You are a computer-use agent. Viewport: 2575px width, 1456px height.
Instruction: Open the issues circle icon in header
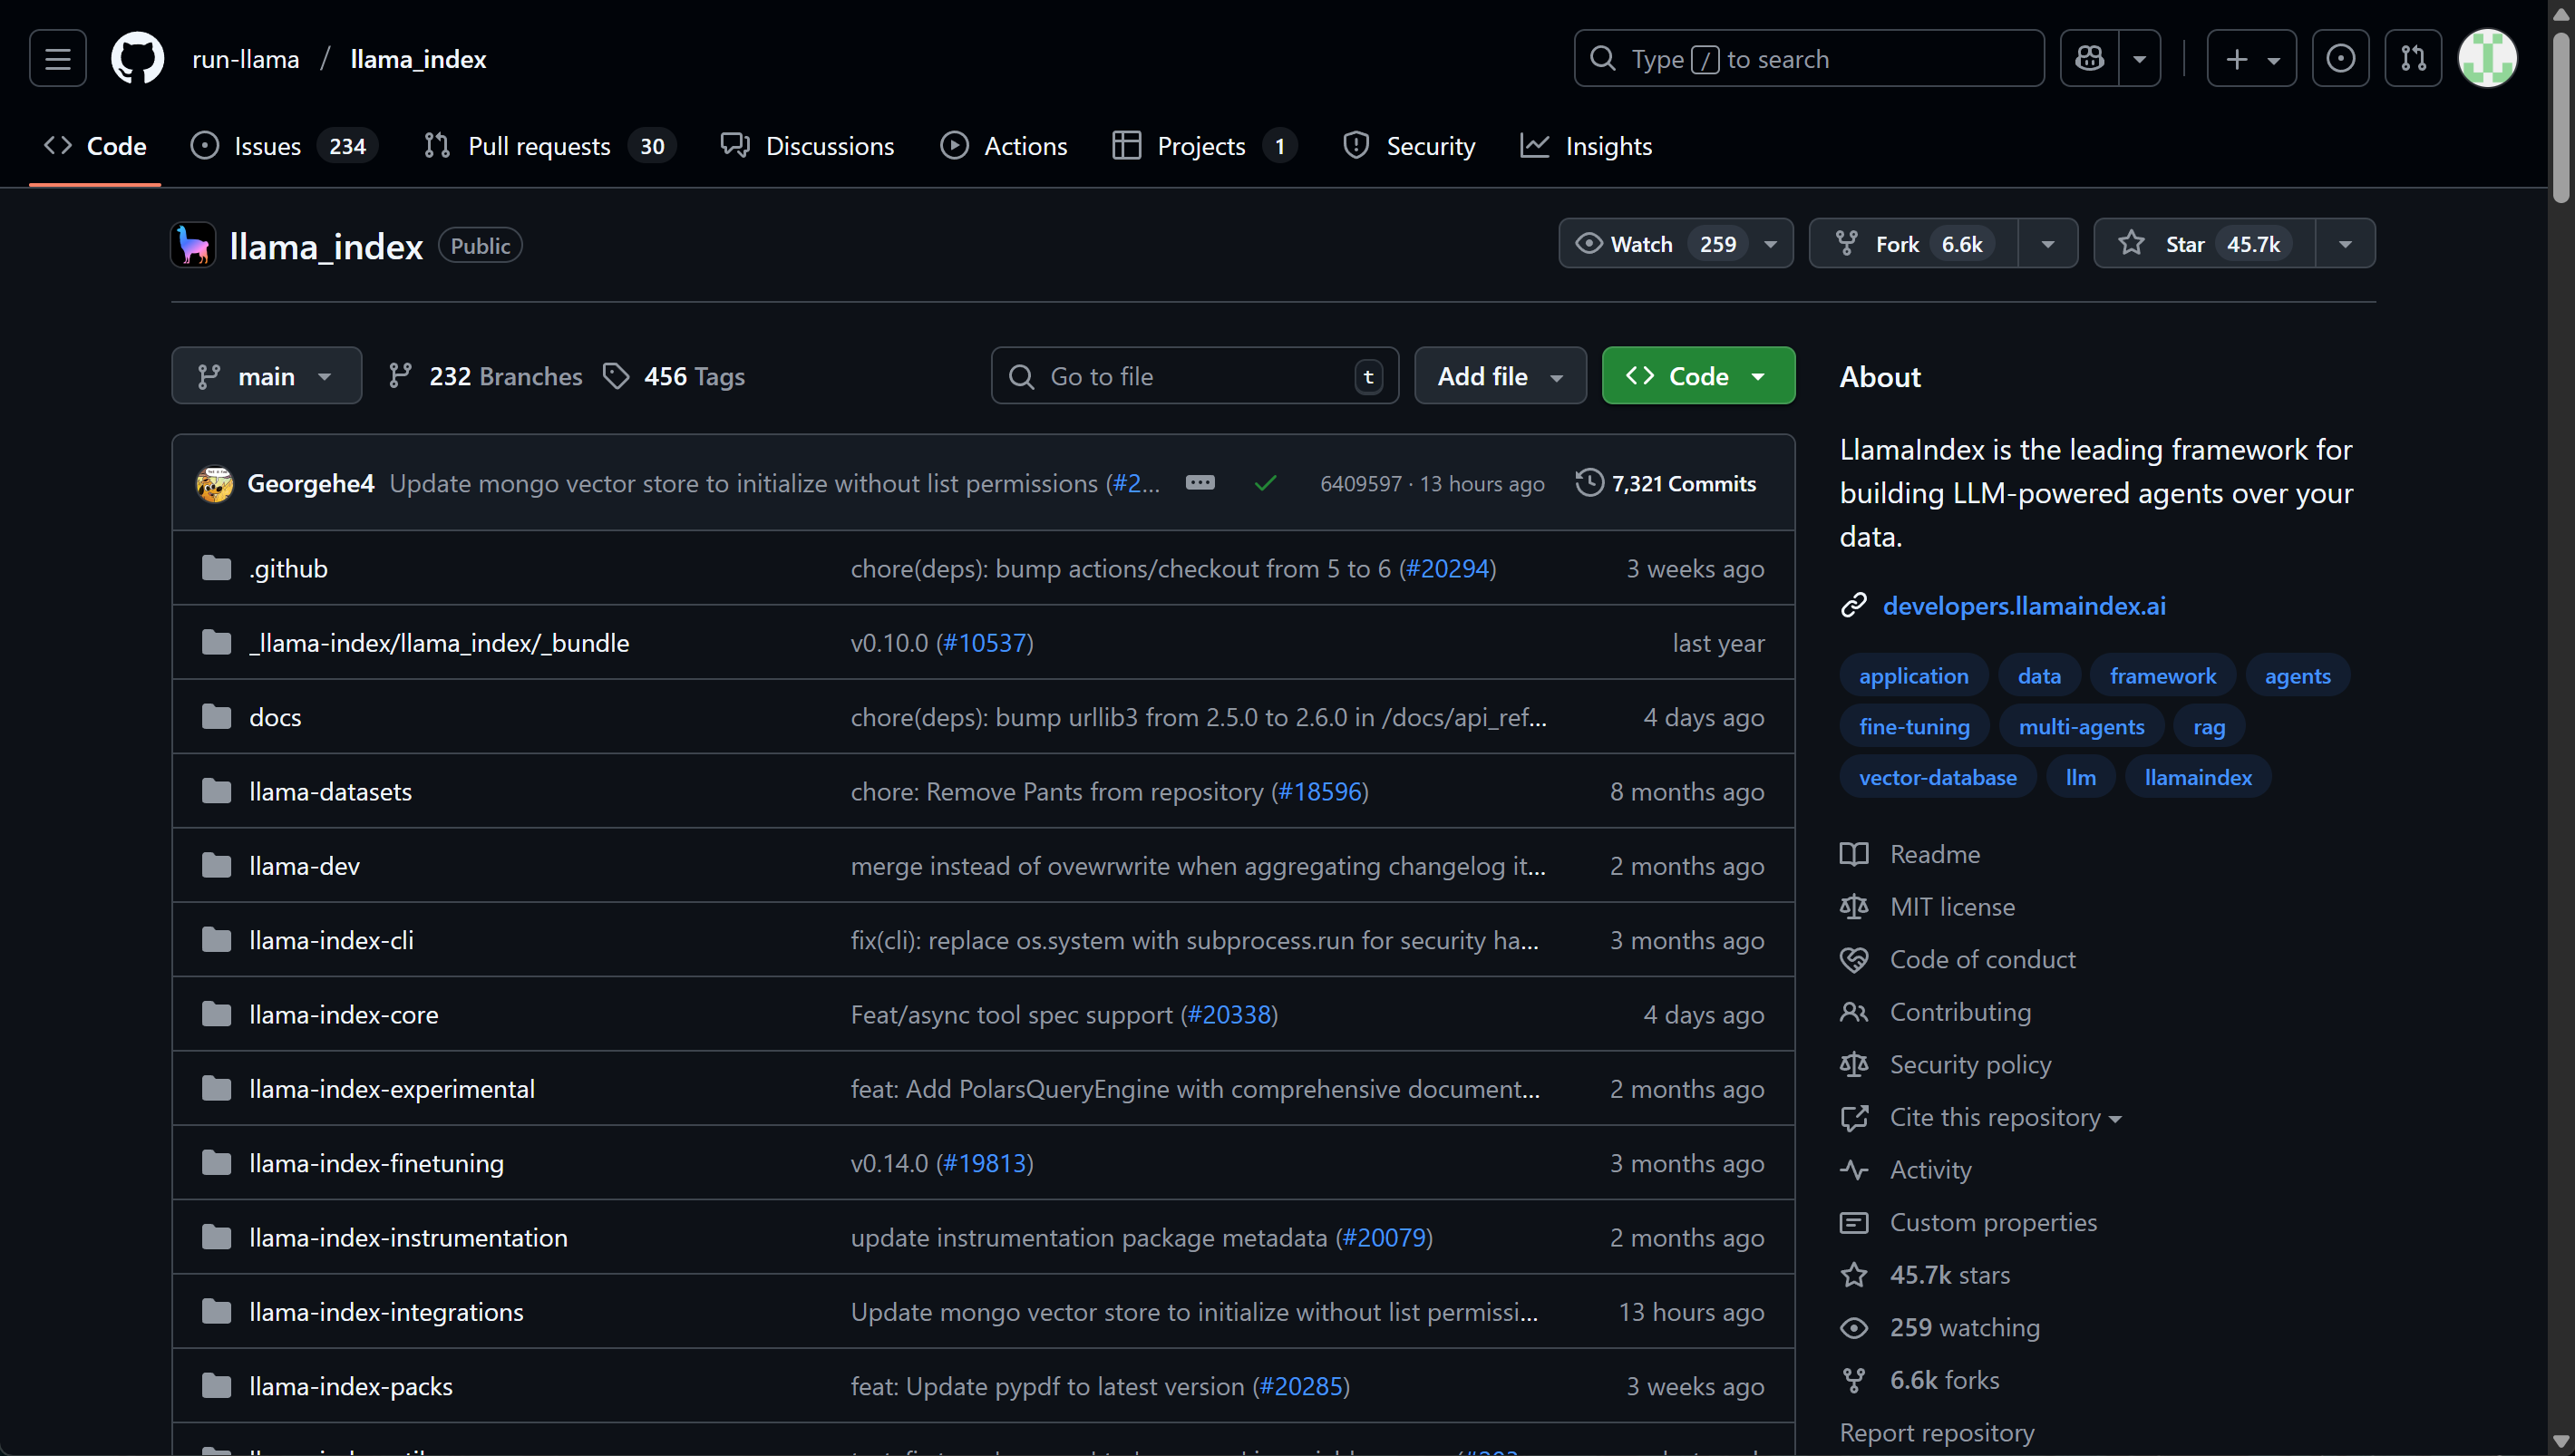[2340, 59]
